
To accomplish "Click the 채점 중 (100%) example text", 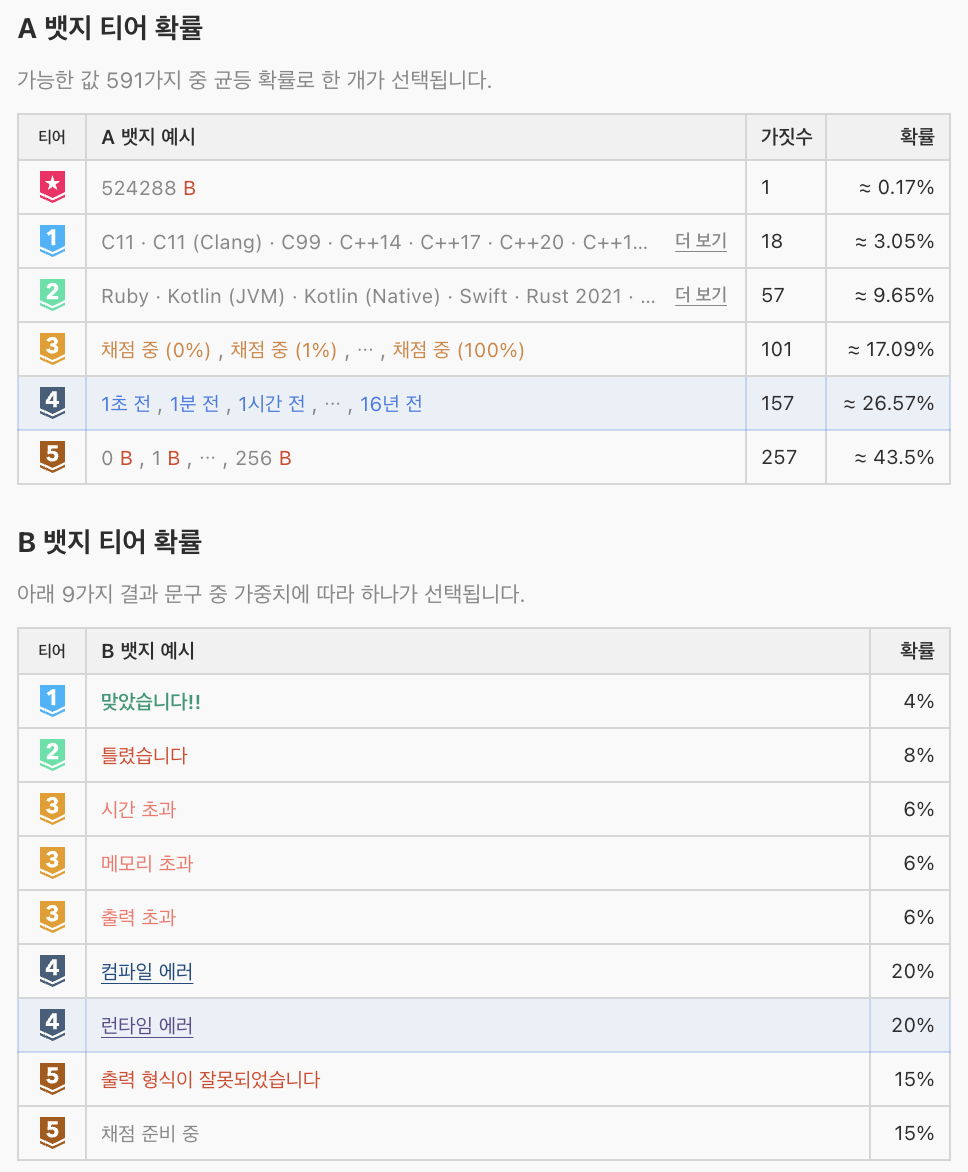I will pyautogui.click(x=458, y=349).
